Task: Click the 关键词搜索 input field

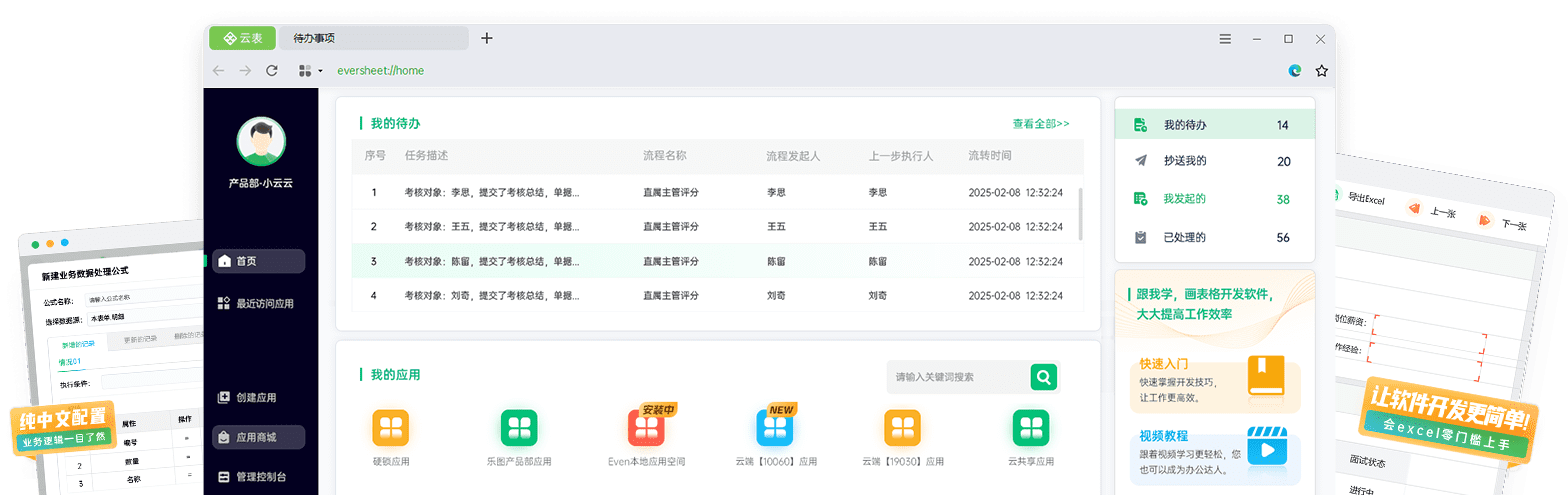Action: coord(955,377)
